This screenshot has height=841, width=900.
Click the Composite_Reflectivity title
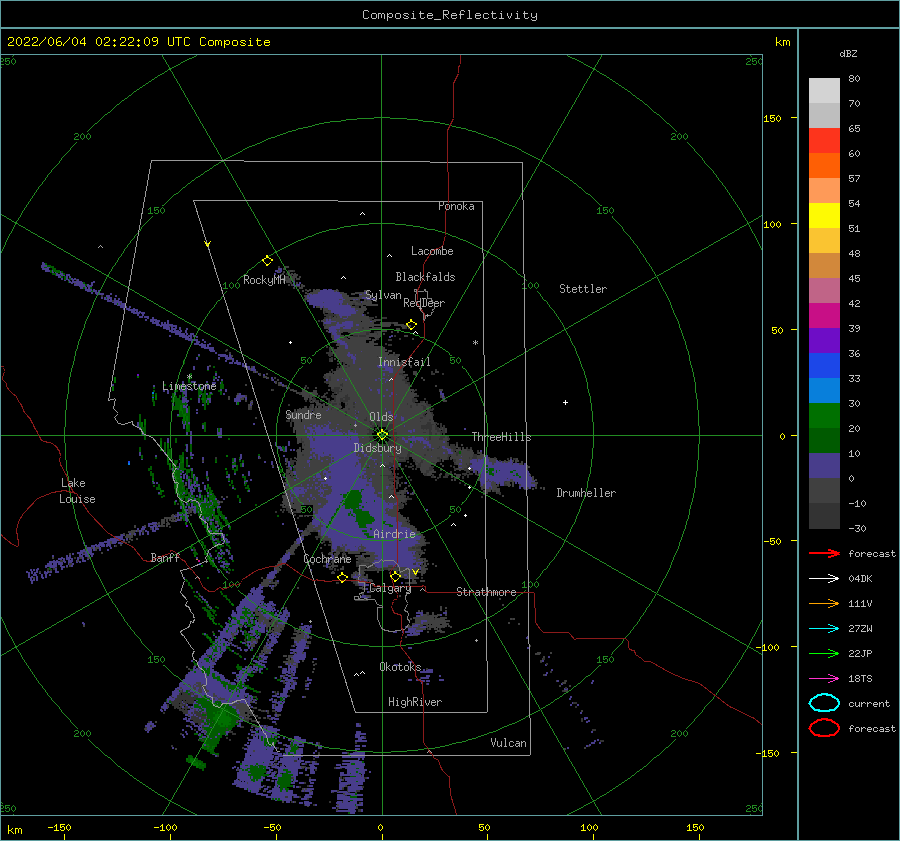[x=450, y=15]
